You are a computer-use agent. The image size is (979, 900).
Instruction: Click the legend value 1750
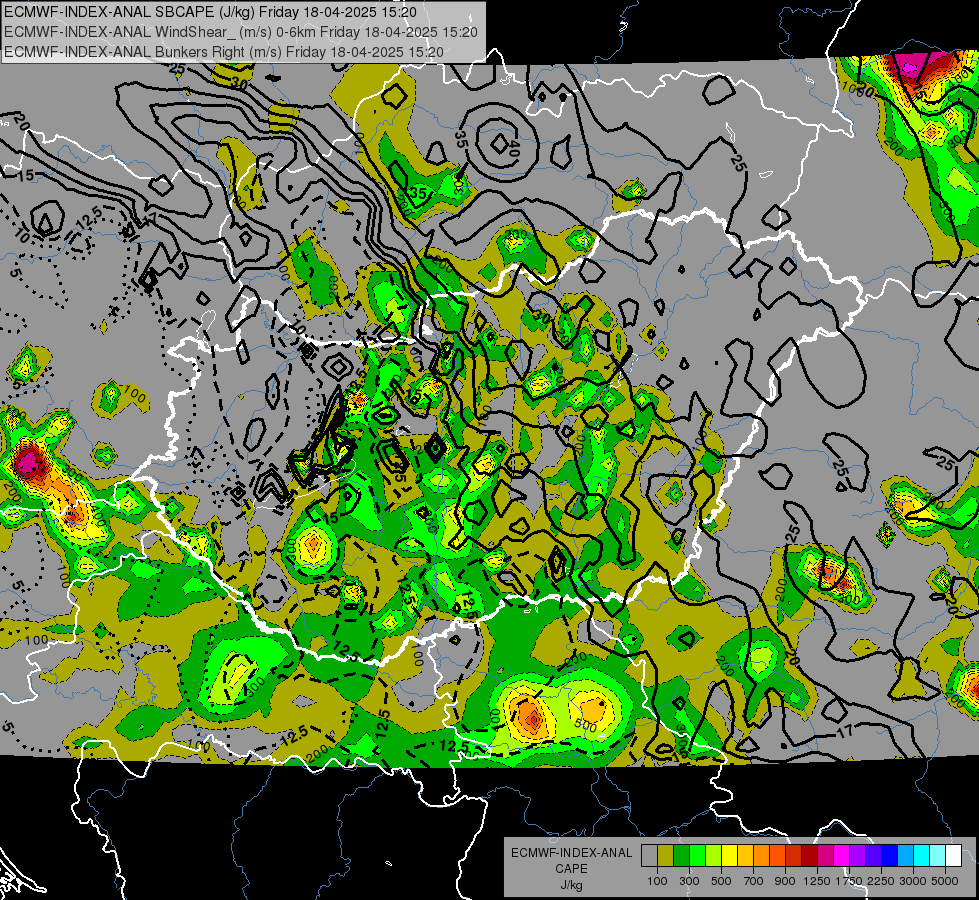[849, 881]
